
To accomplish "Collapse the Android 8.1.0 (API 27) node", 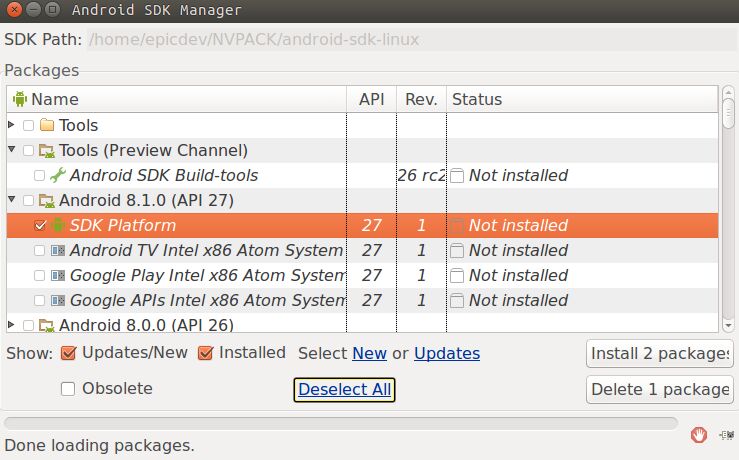I will click(12, 200).
